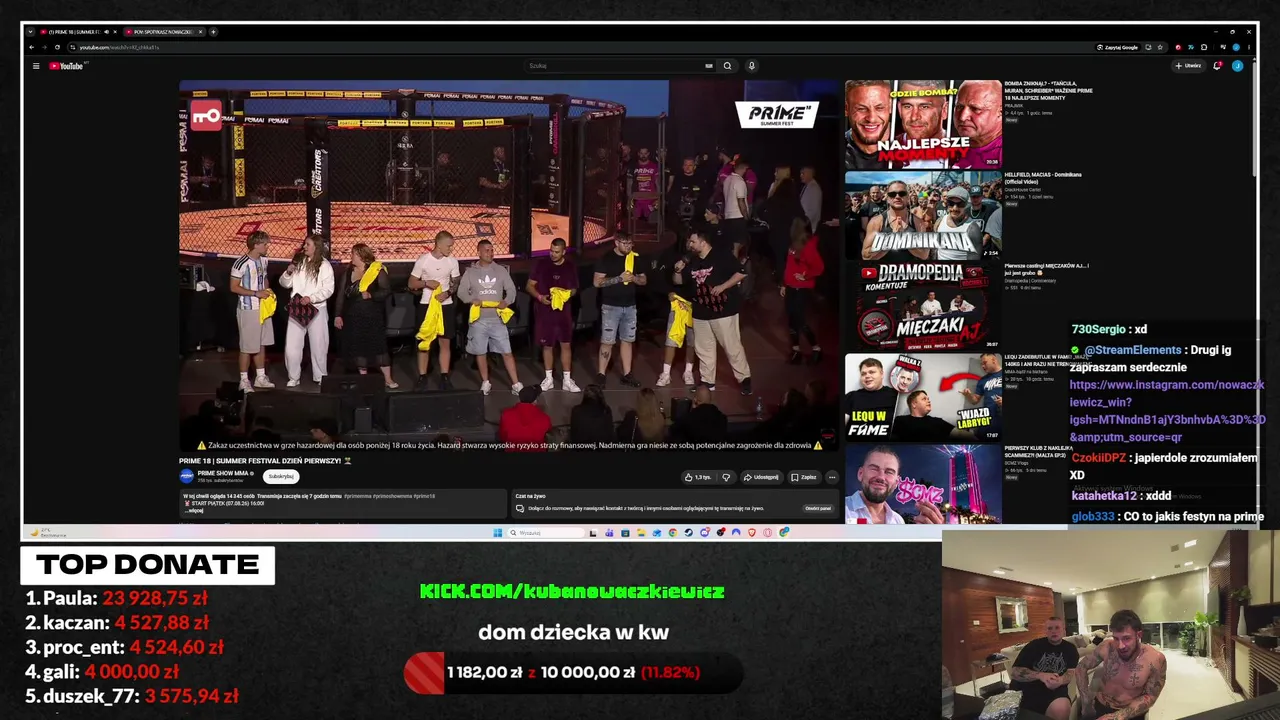
Task: Share the video with Udostępnij
Action: tap(761, 477)
